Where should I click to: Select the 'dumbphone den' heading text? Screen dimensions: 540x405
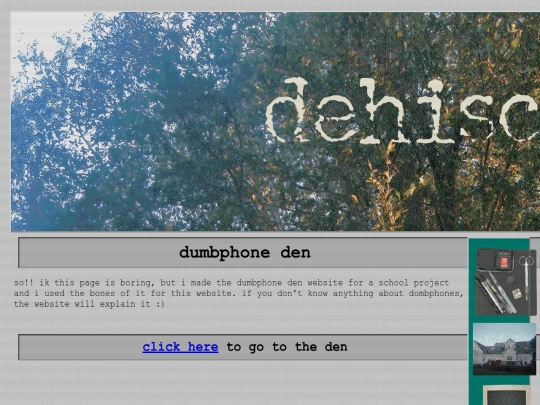click(245, 252)
